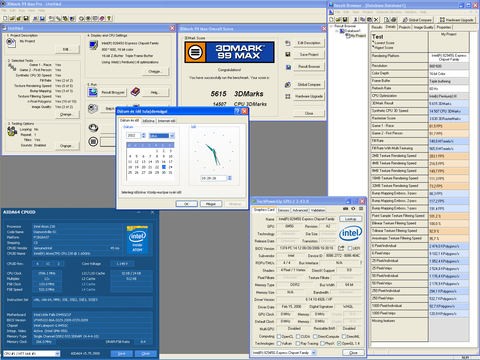
Task: Switch to the Validation tab in GPU-Z
Action: (318, 210)
